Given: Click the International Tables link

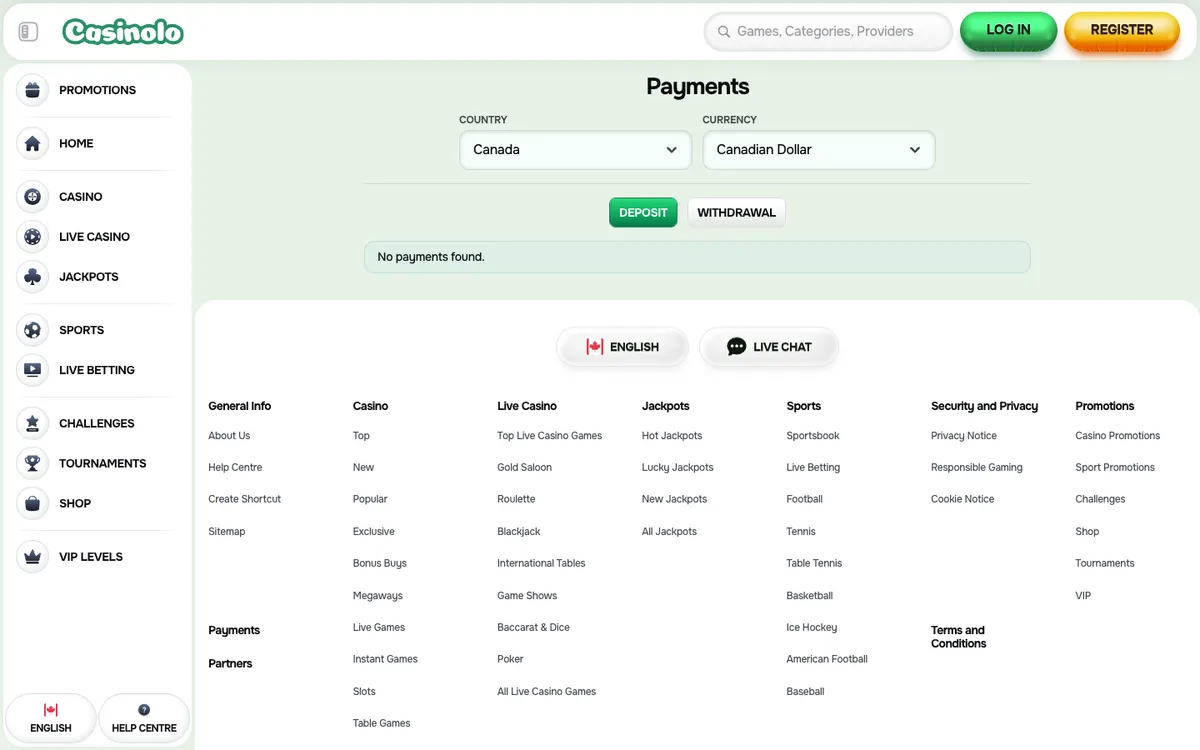Looking at the screenshot, I should pos(541,564).
